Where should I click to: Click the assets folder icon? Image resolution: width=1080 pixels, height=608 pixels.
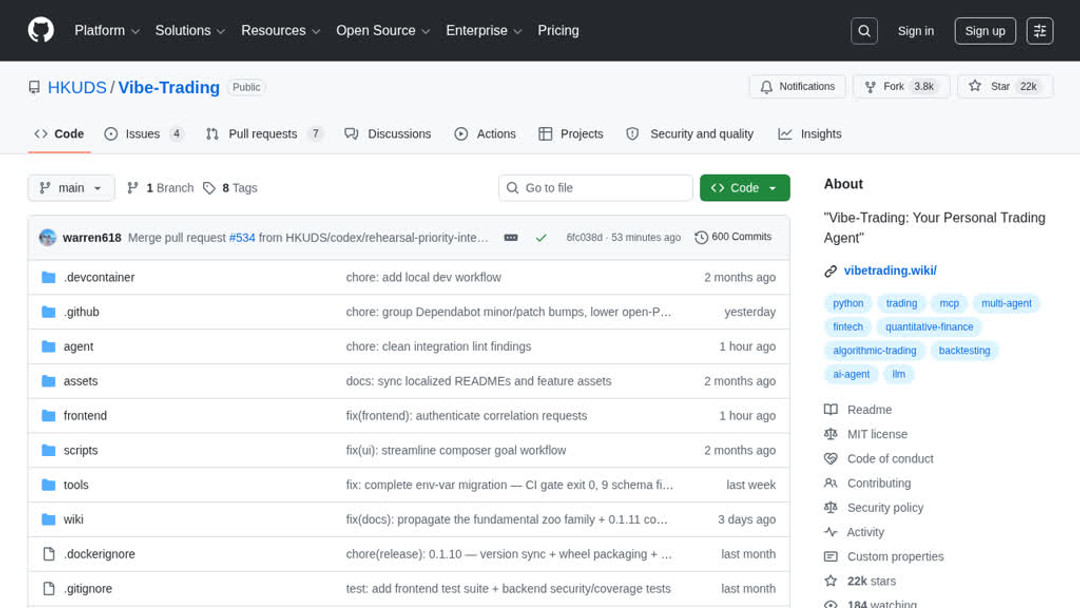pos(48,381)
